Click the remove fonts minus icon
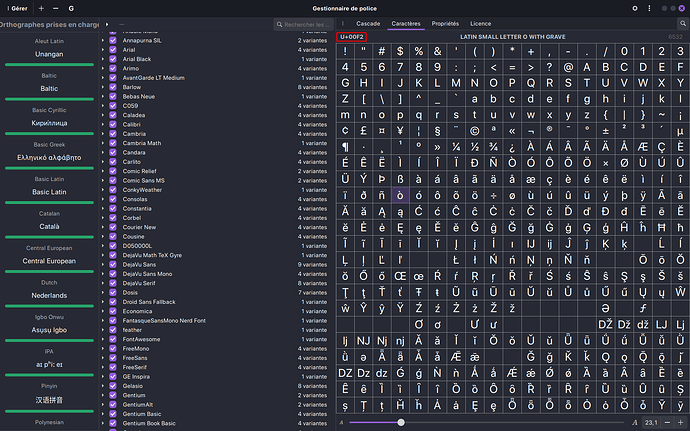Image resolution: width=690 pixels, height=431 pixels. pos(55,8)
